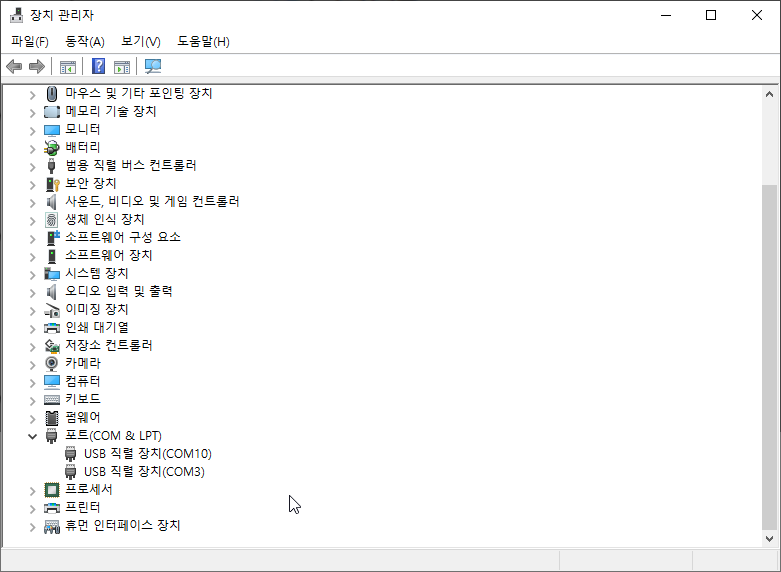
Task: Click the scrollbar down arrow
Action: tap(769, 539)
